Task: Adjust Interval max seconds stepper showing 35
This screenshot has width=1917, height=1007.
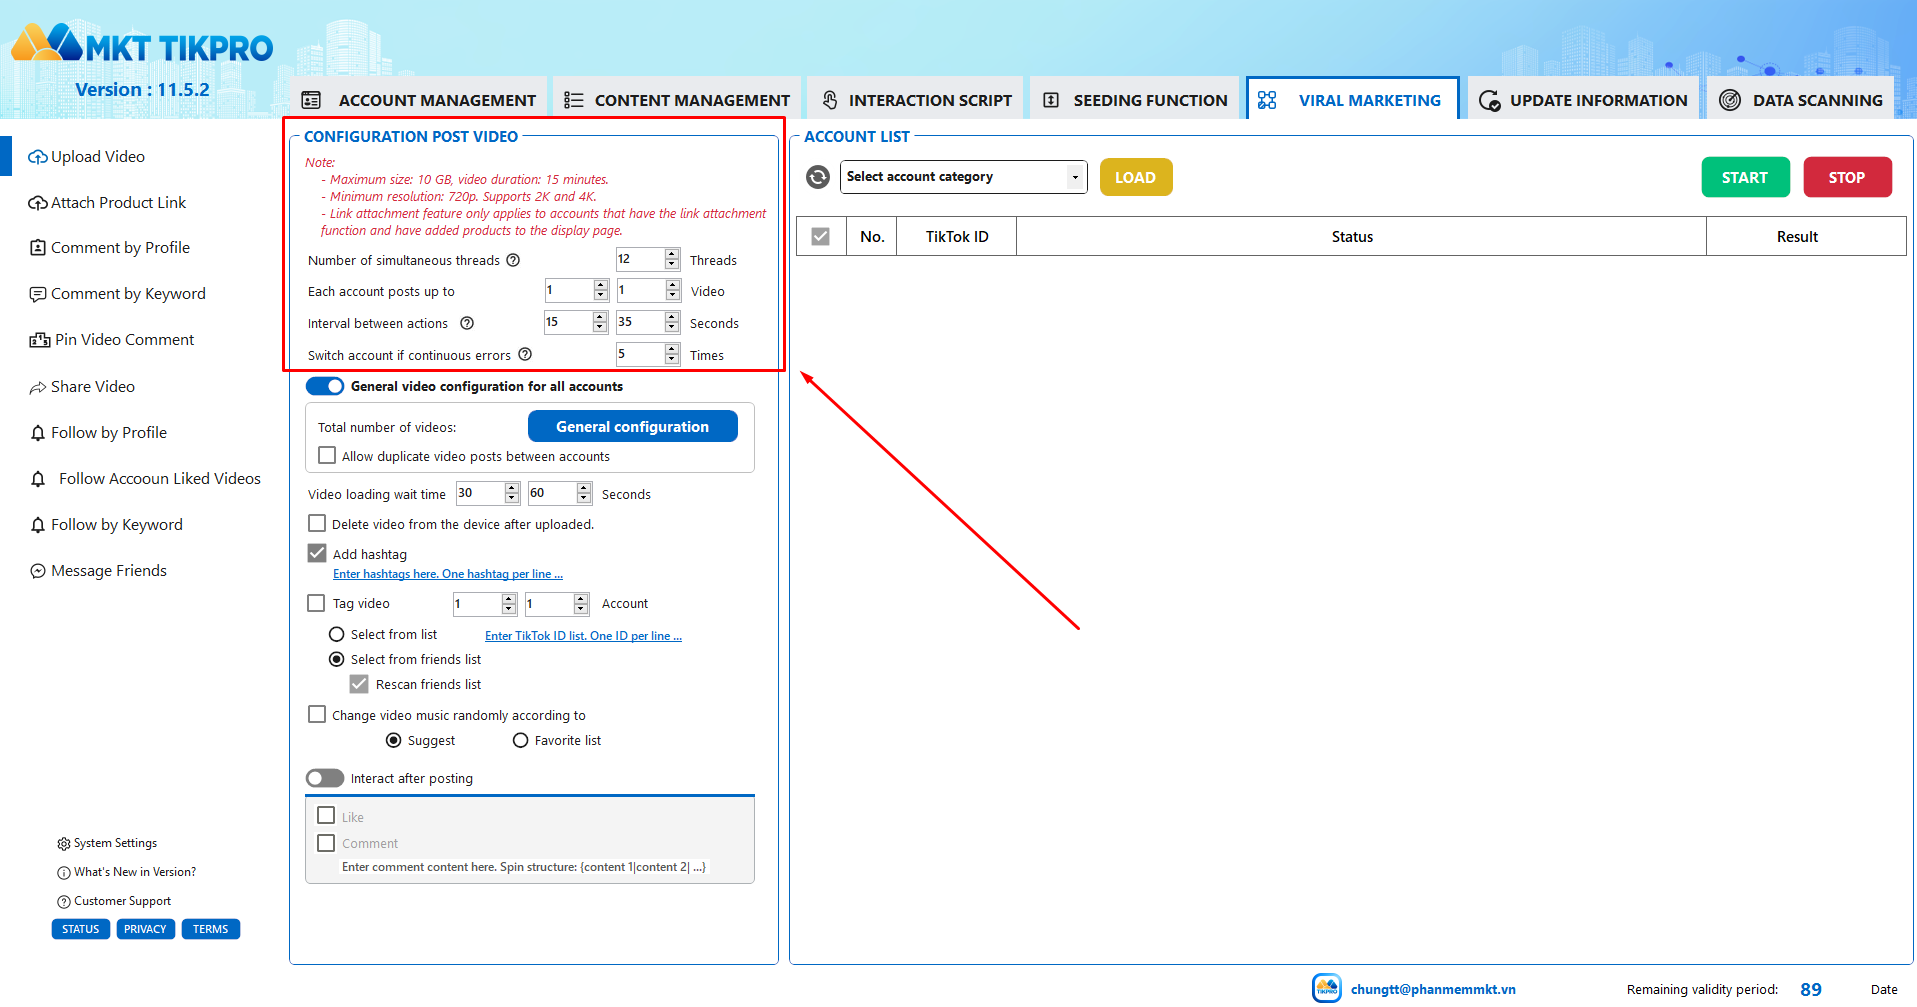Action: click(x=672, y=322)
